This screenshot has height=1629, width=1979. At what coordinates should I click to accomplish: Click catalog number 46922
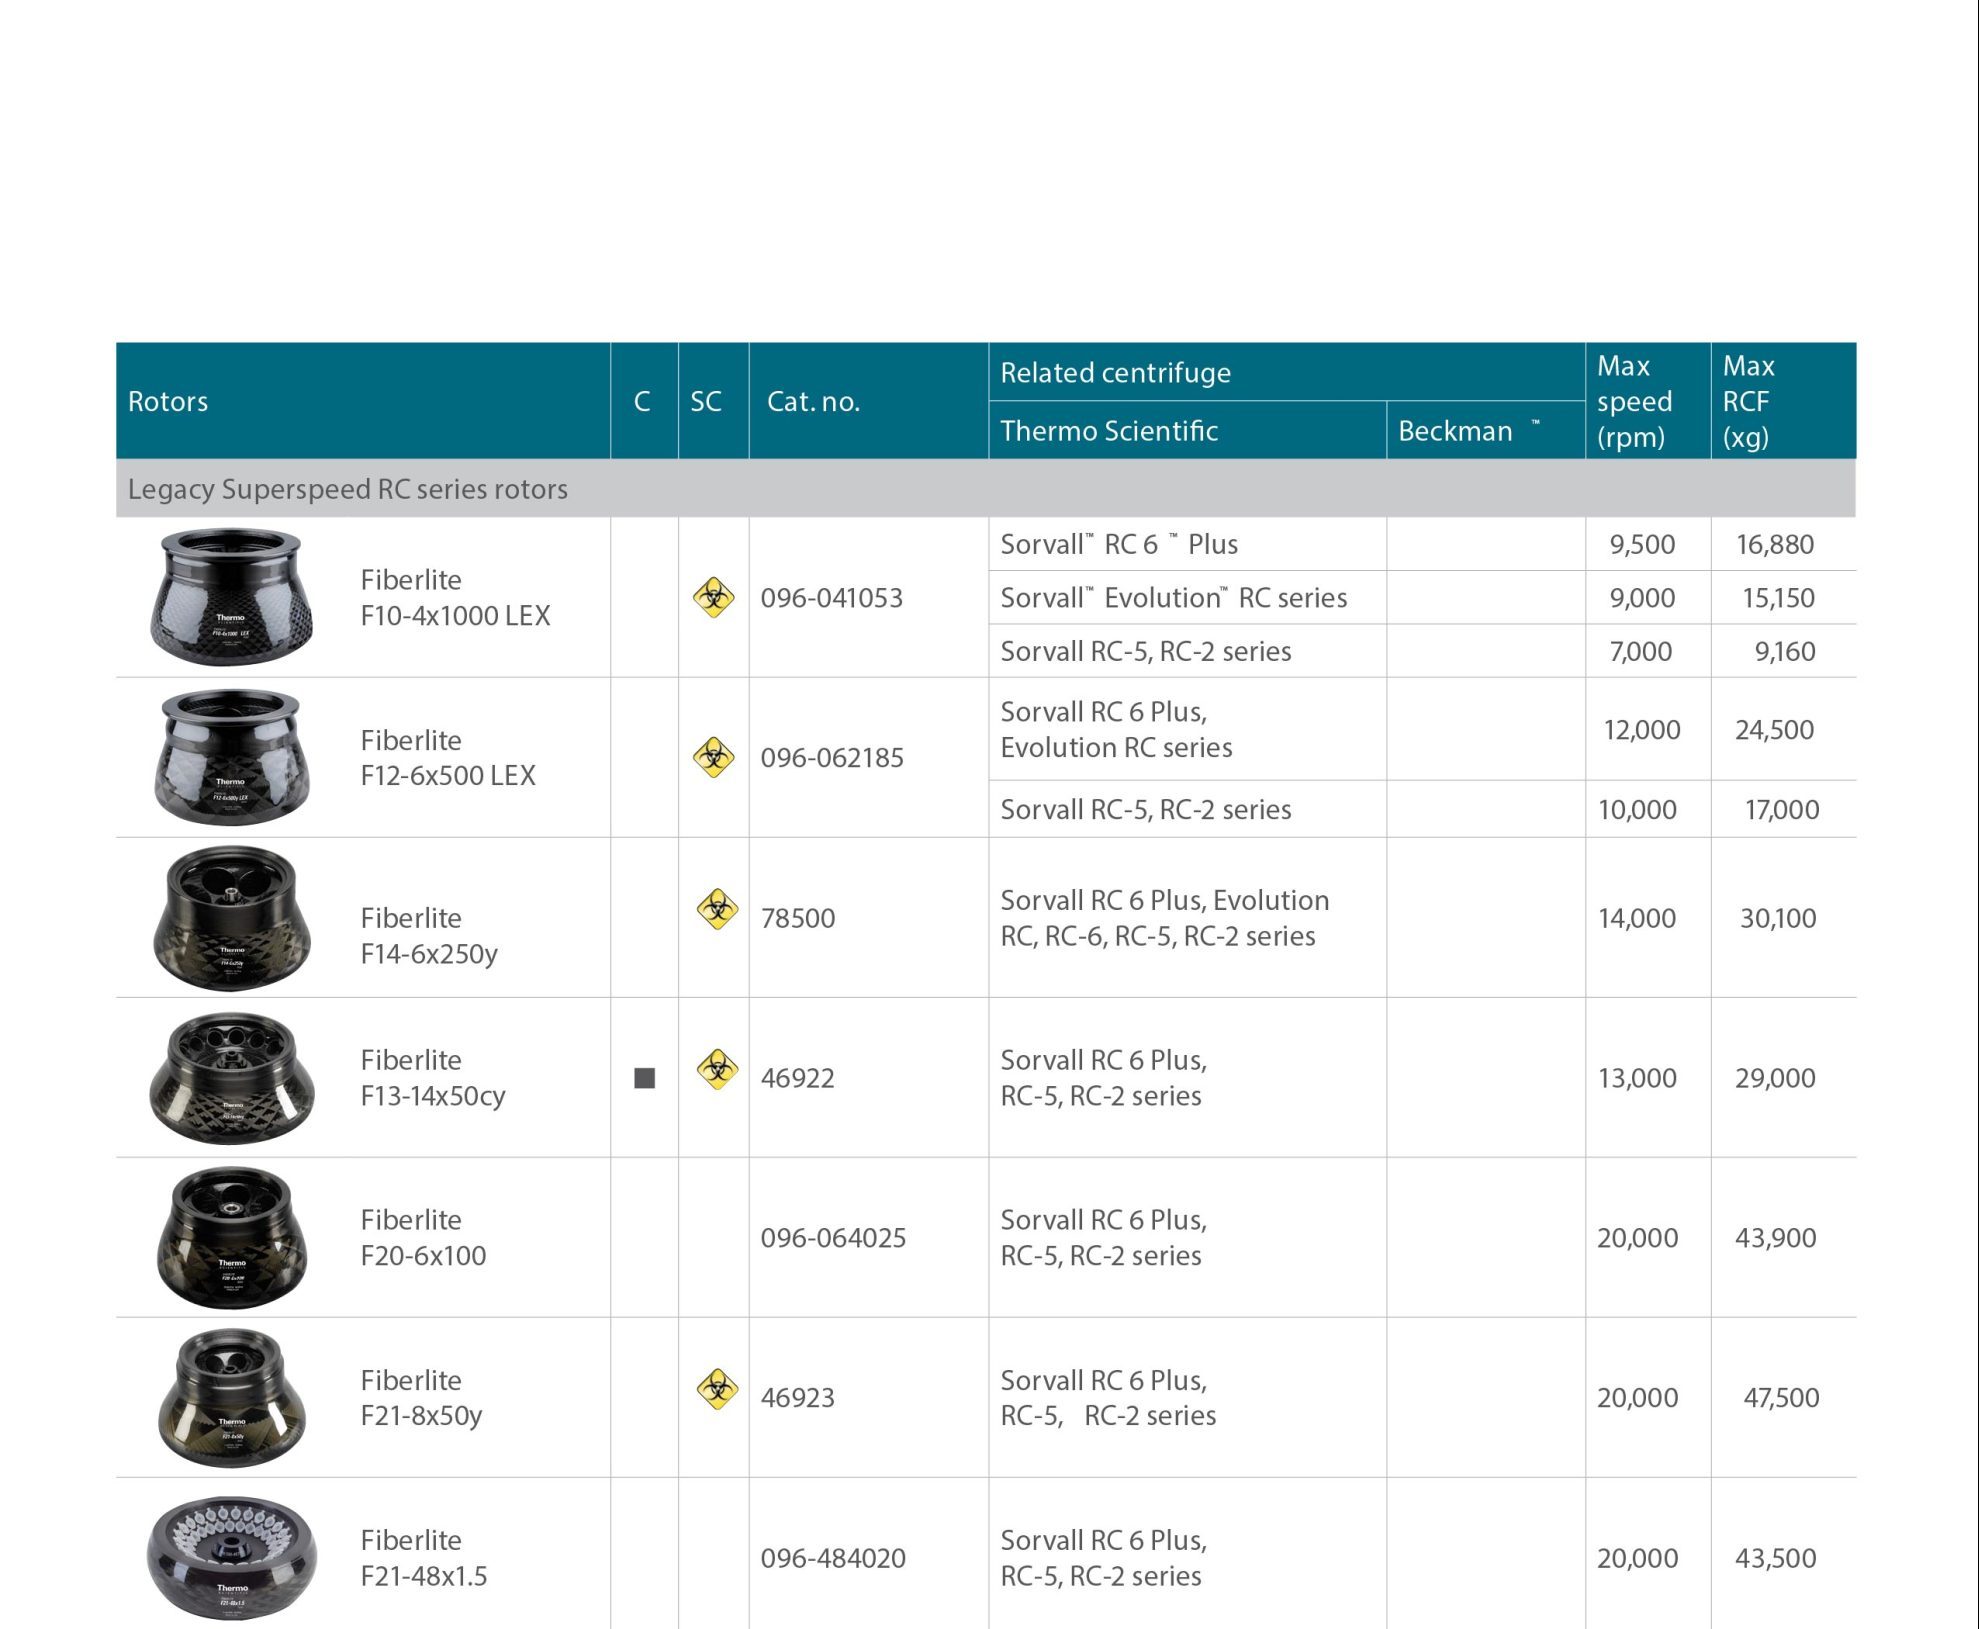pos(797,1077)
